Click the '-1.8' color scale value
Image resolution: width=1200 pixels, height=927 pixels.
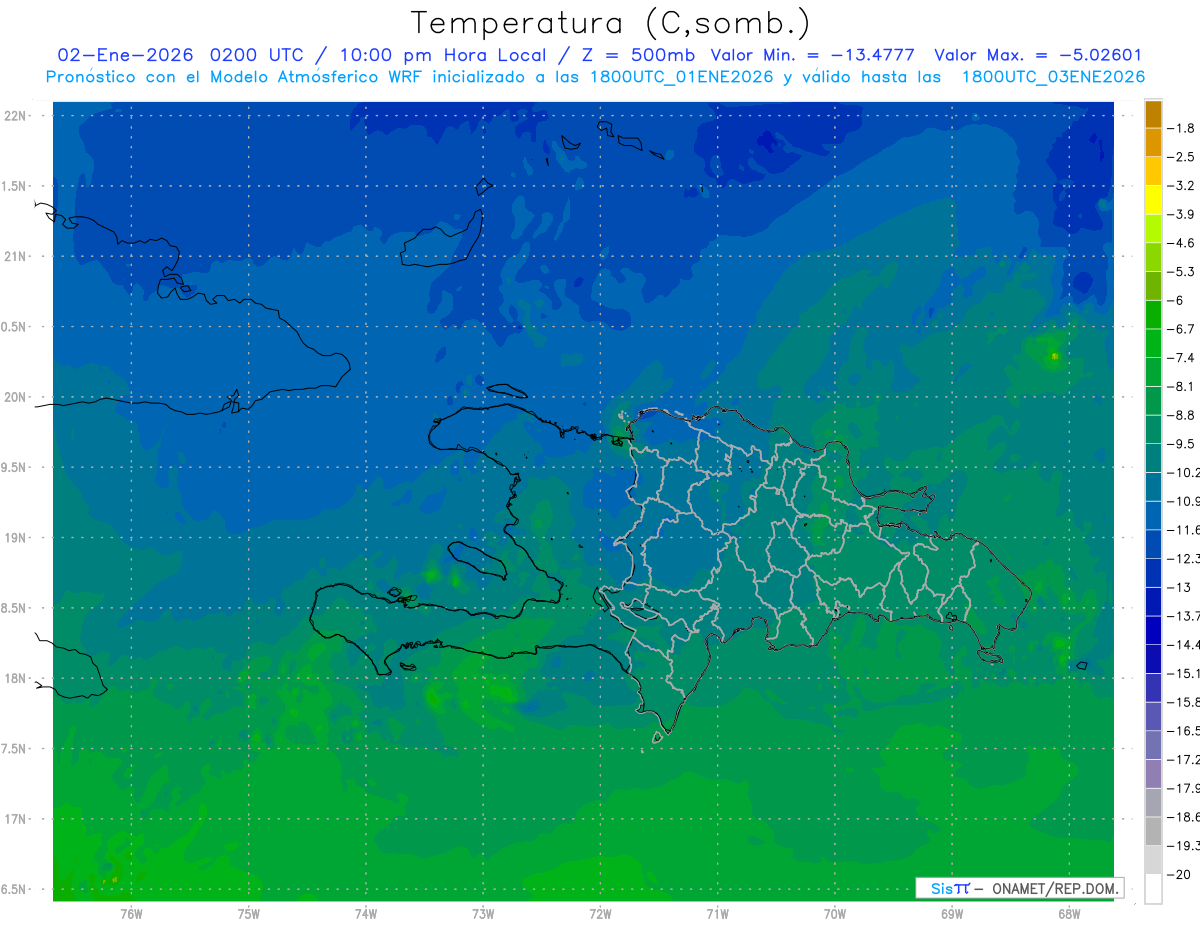pos(1182,128)
